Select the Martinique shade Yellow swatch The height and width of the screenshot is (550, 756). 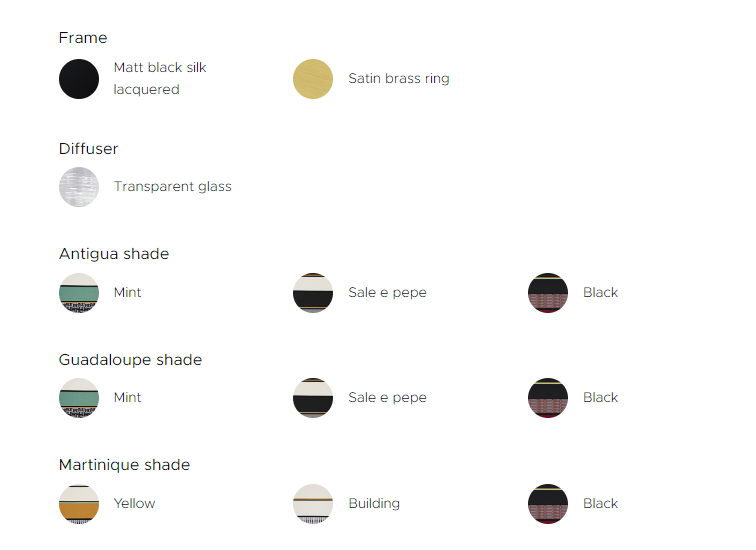(x=79, y=504)
